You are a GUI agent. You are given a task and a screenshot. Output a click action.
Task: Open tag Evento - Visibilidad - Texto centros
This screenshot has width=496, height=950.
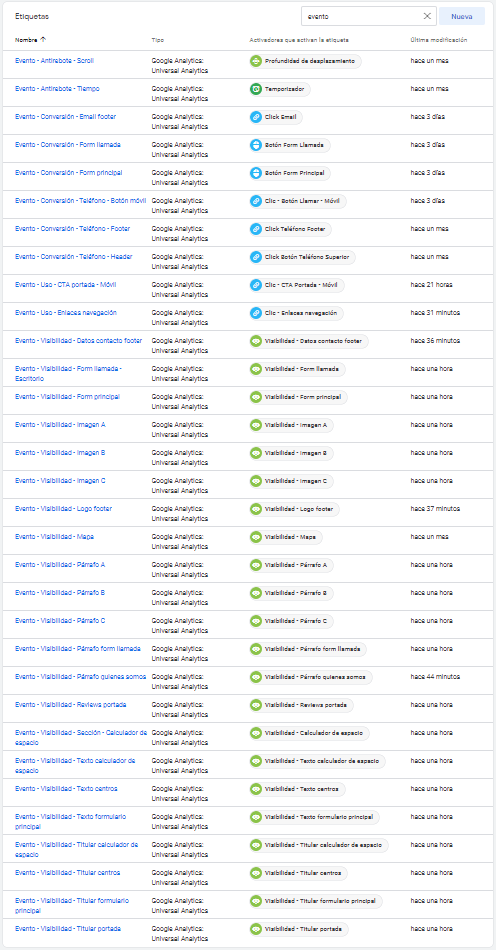click(67, 788)
